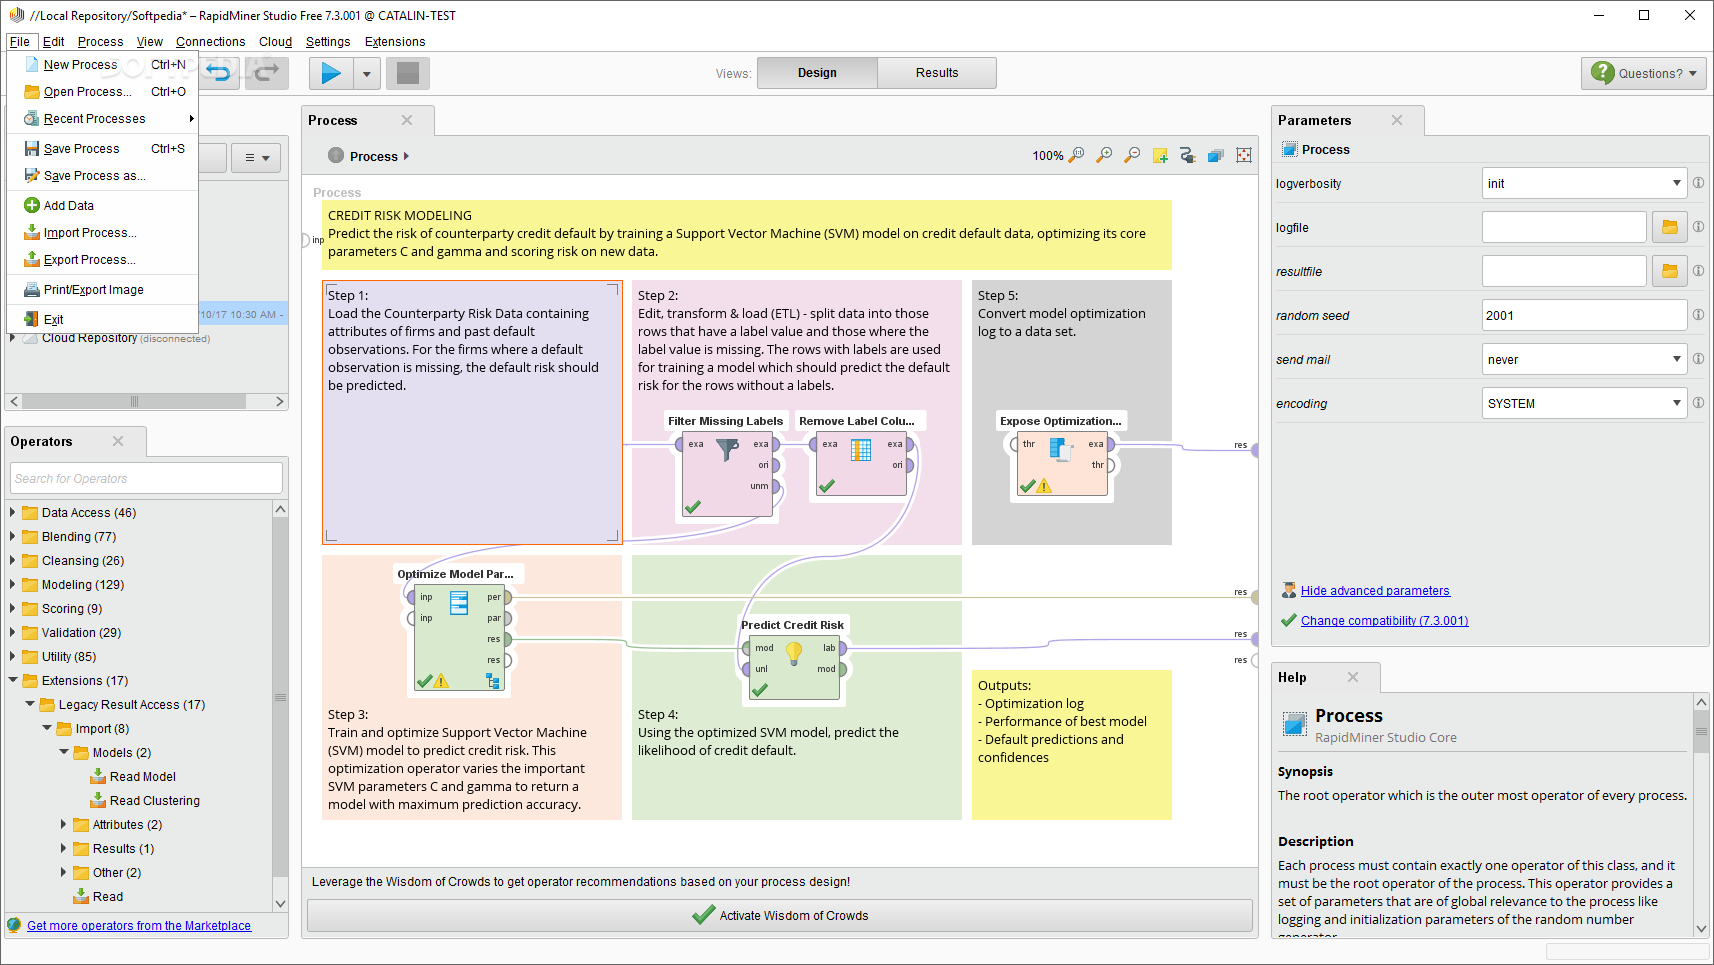Viewport: 1714px width, 965px height.
Task: Open subprocess of the Optimize Model operator
Action: click(493, 681)
